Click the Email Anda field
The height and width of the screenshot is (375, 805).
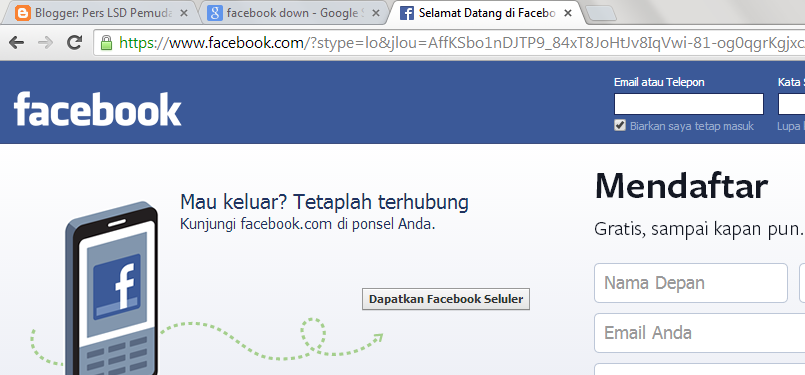point(700,333)
